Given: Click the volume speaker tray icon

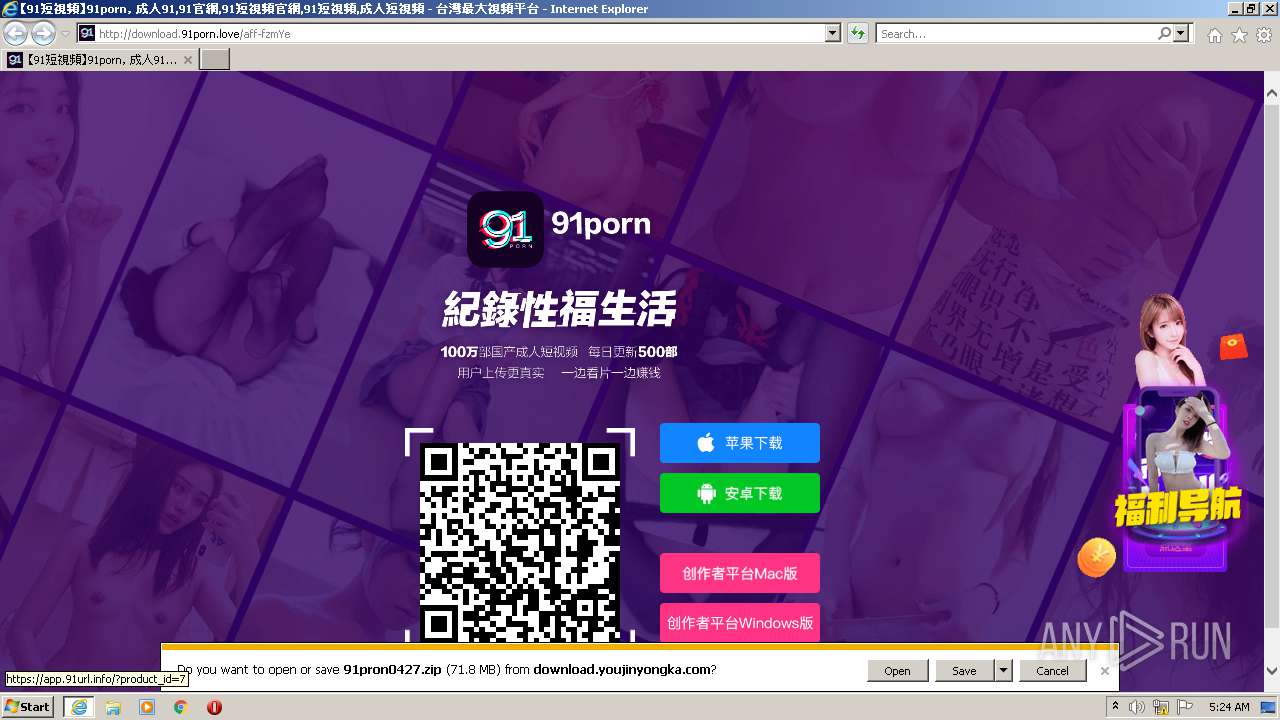Looking at the screenshot, I should click(x=1137, y=707).
